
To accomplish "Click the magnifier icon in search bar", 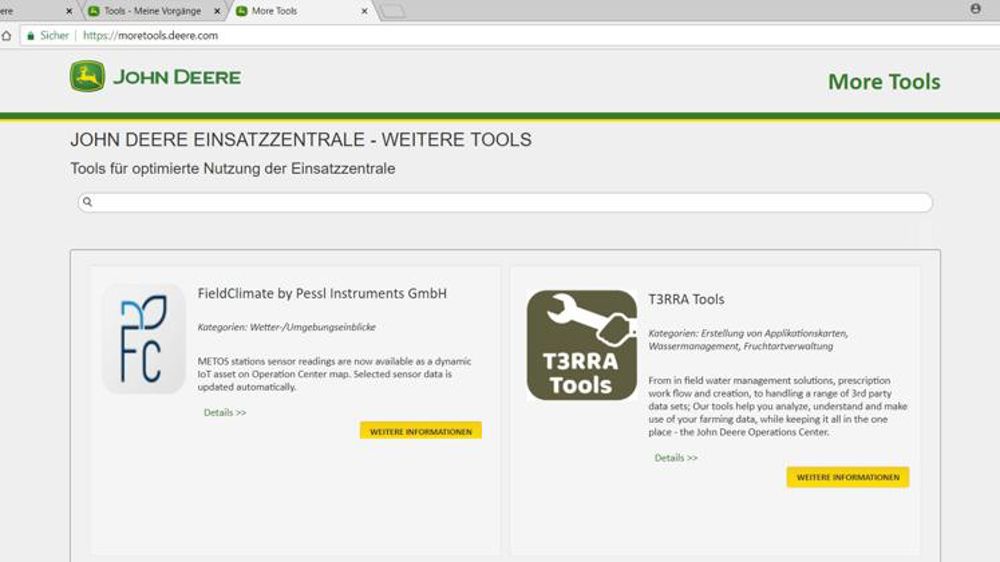I will tap(88, 202).
